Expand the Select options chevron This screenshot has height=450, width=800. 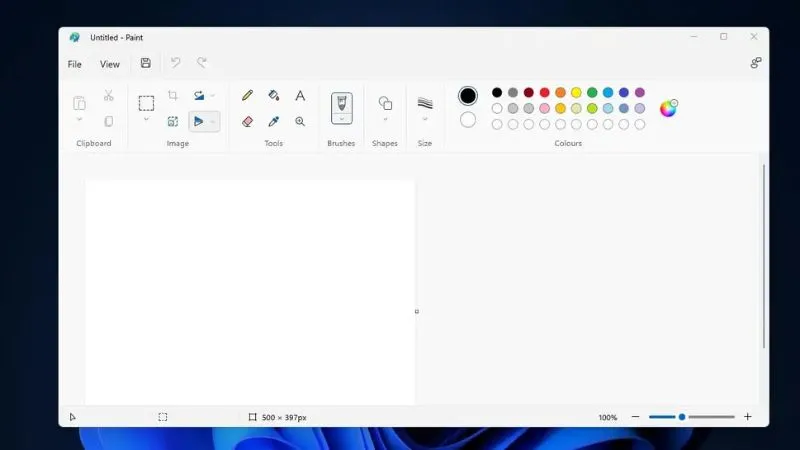point(146,119)
